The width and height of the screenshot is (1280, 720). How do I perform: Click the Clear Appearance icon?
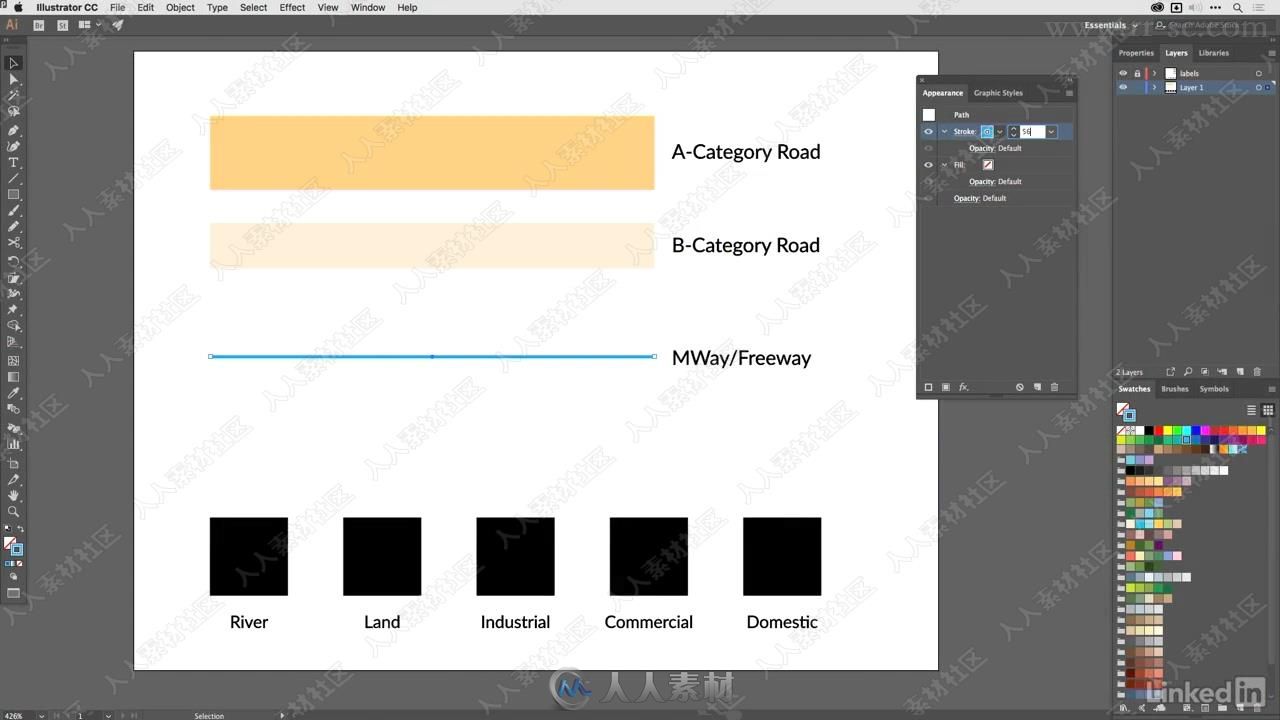[x=1020, y=387]
